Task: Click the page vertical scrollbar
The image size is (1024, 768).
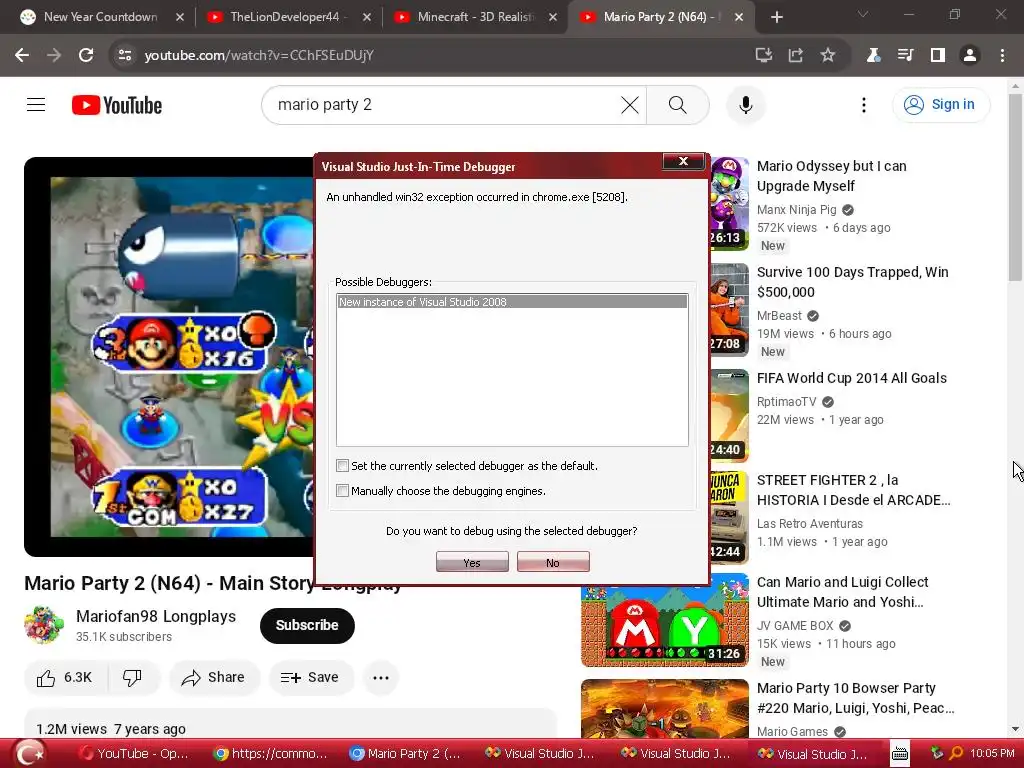Action: pyautogui.click(x=1015, y=187)
